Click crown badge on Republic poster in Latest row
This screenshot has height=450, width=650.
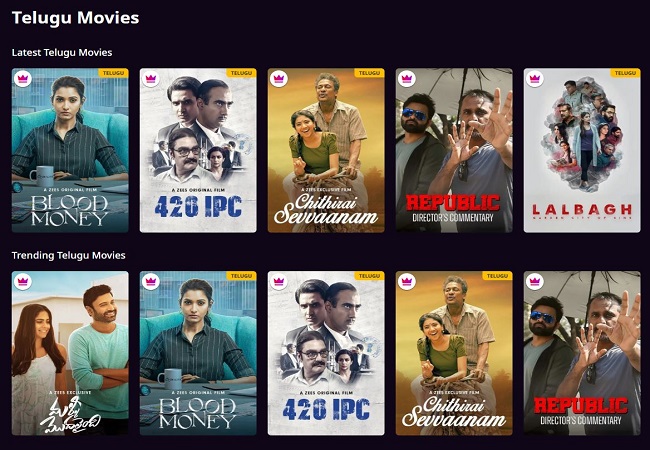[x=407, y=79]
